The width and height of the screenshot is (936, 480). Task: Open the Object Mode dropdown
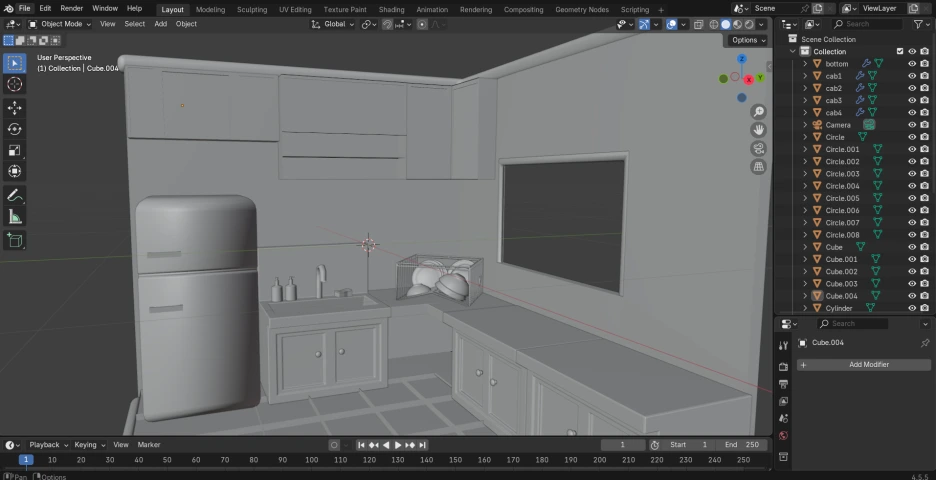[x=60, y=24]
